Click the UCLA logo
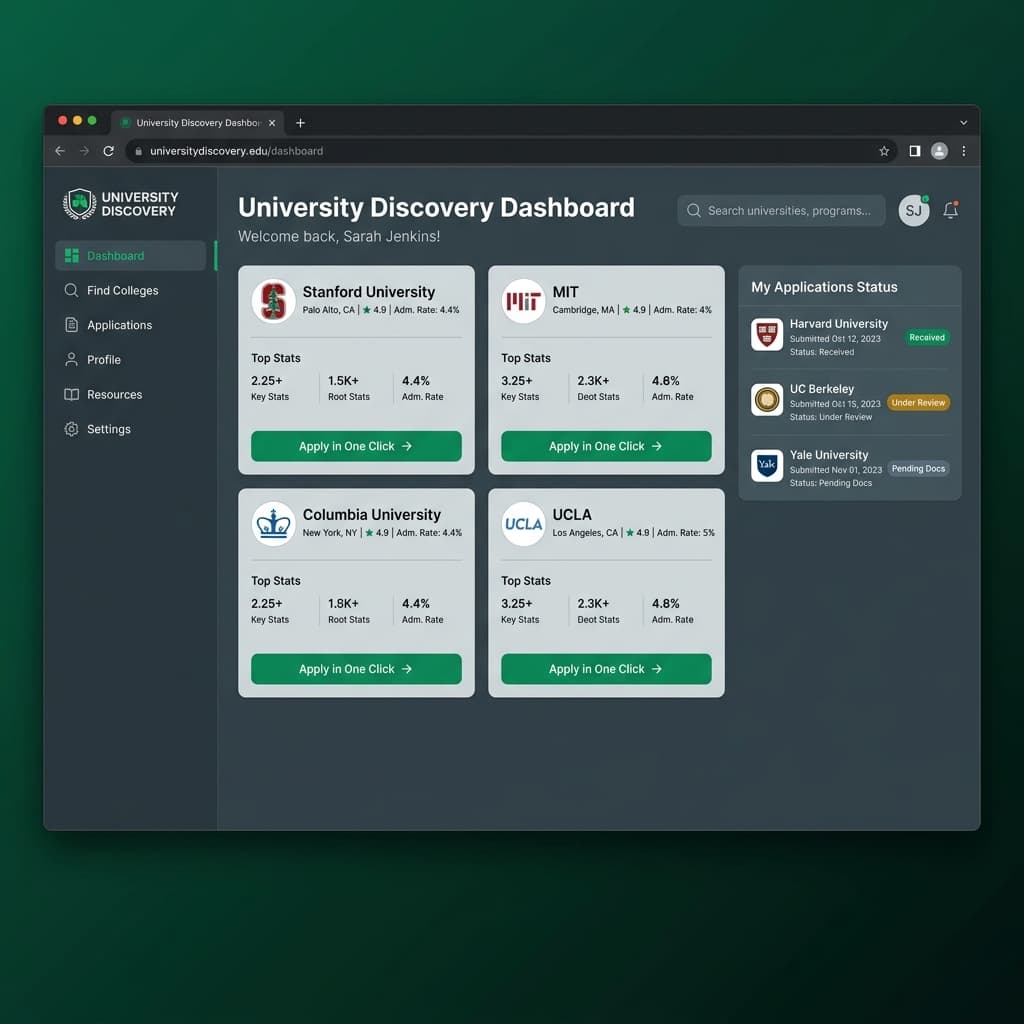This screenshot has height=1024, width=1024. [x=523, y=523]
